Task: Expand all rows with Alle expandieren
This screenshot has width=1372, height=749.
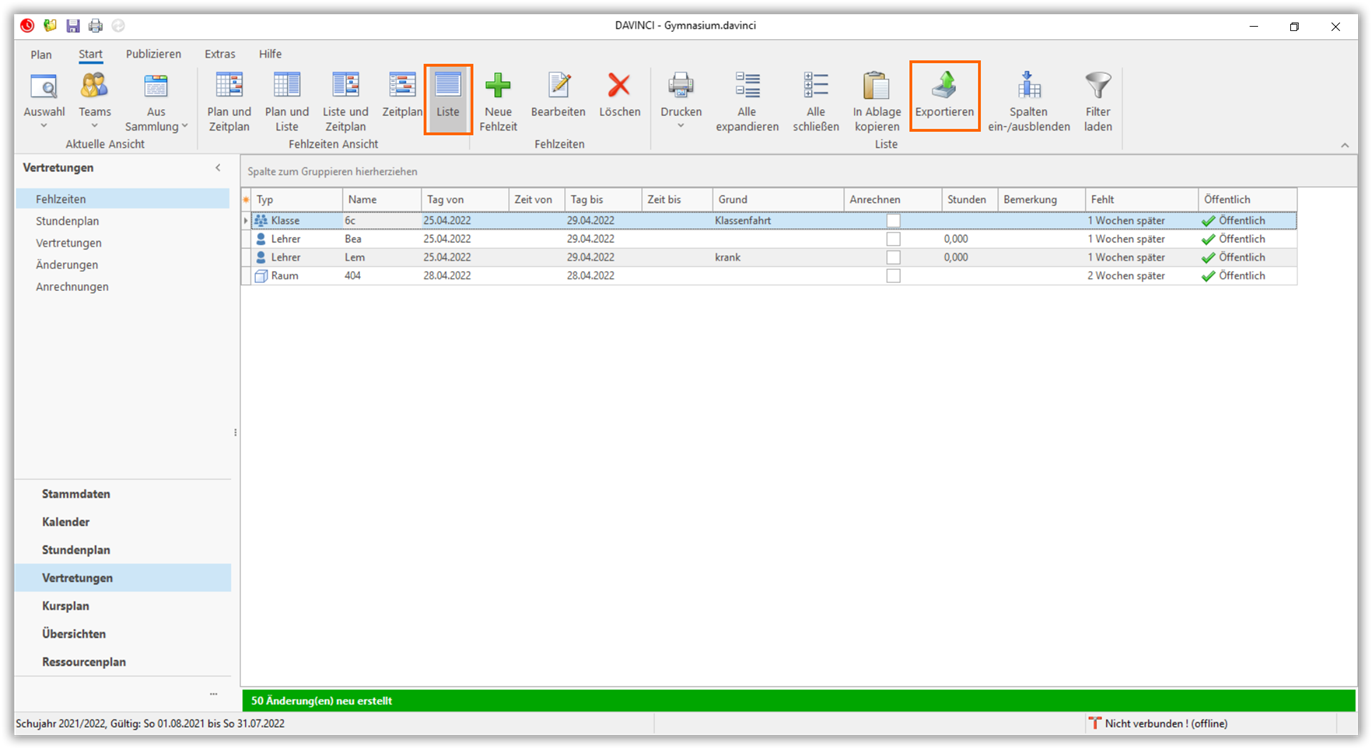Action: coord(747,87)
